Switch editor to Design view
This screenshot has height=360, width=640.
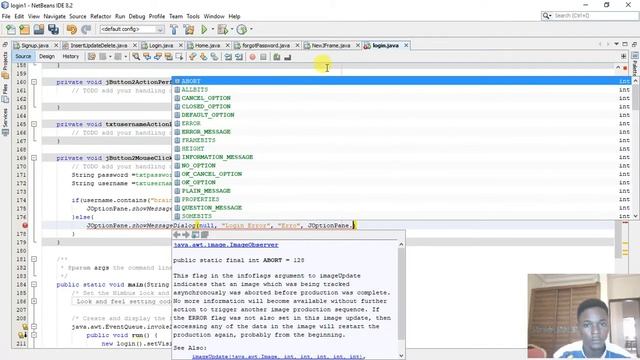point(47,56)
